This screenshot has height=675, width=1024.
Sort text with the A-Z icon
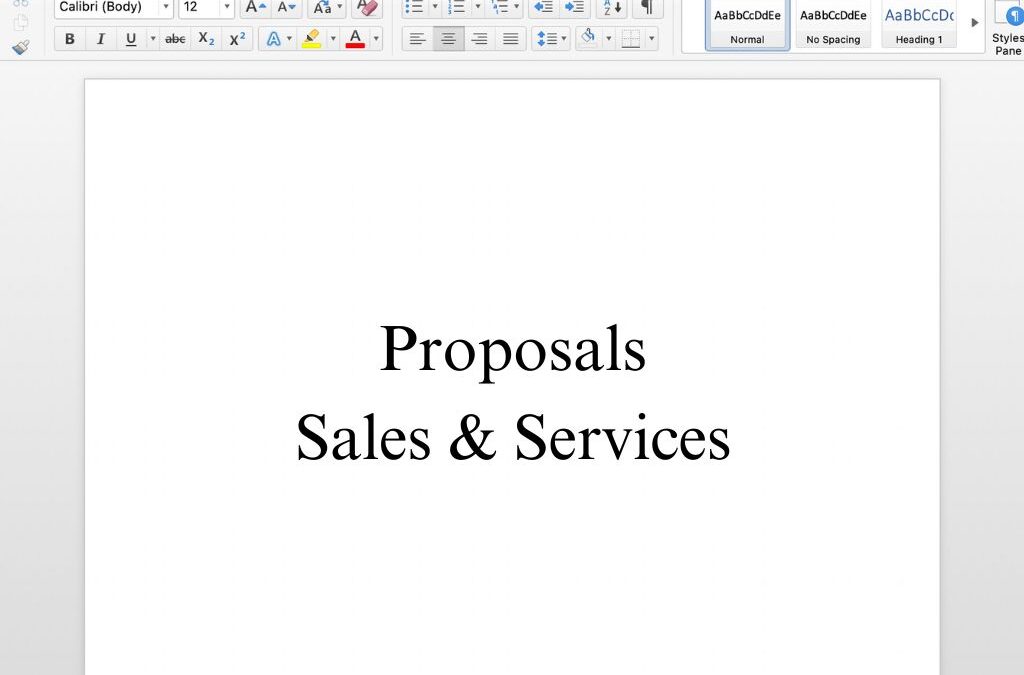(x=612, y=8)
